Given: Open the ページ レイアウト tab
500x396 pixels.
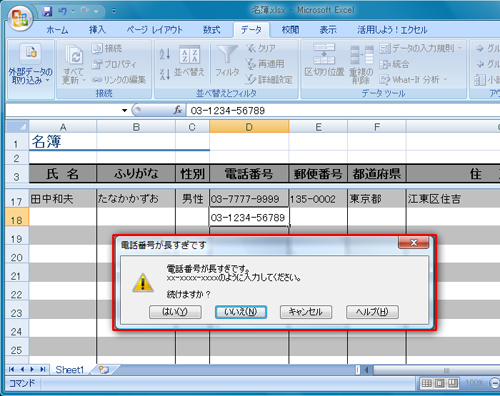Looking at the screenshot, I should tap(154, 30).
